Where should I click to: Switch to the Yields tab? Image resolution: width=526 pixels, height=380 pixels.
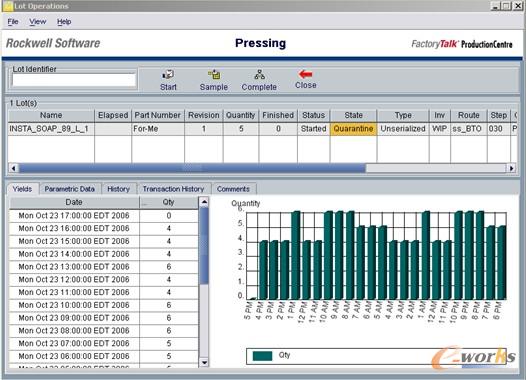coord(22,189)
